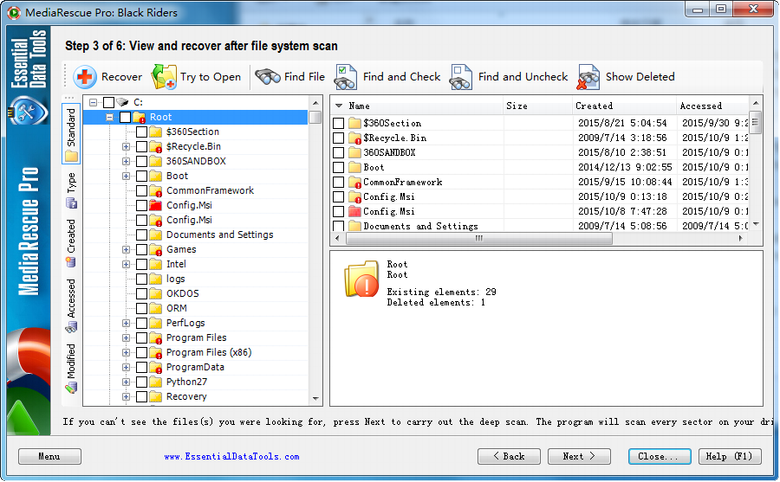The image size is (780, 482).
Task: Select the large Root folder preview icon
Action: 361,279
